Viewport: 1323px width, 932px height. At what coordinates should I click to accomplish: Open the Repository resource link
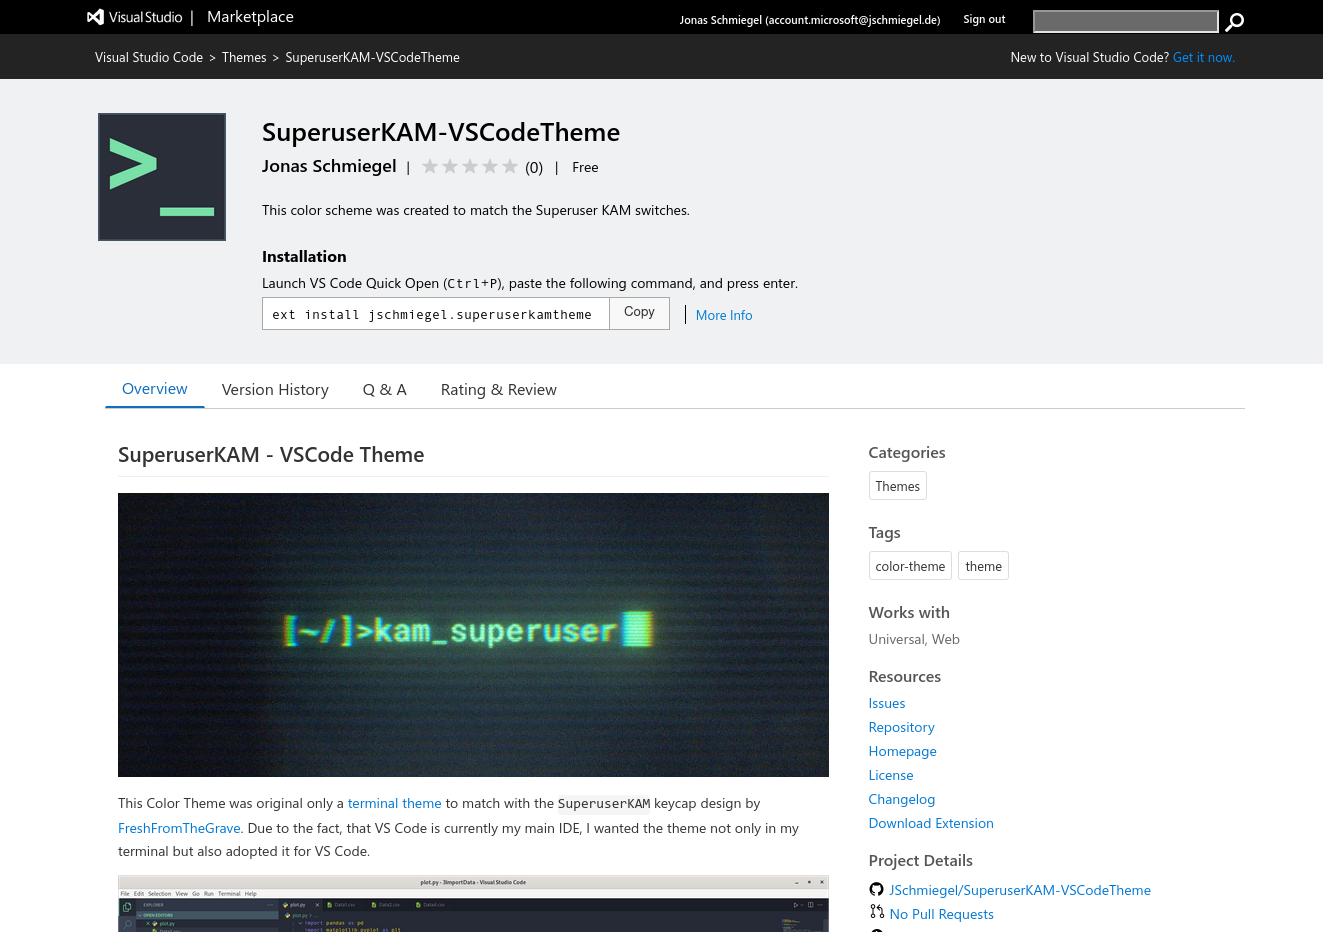(902, 727)
